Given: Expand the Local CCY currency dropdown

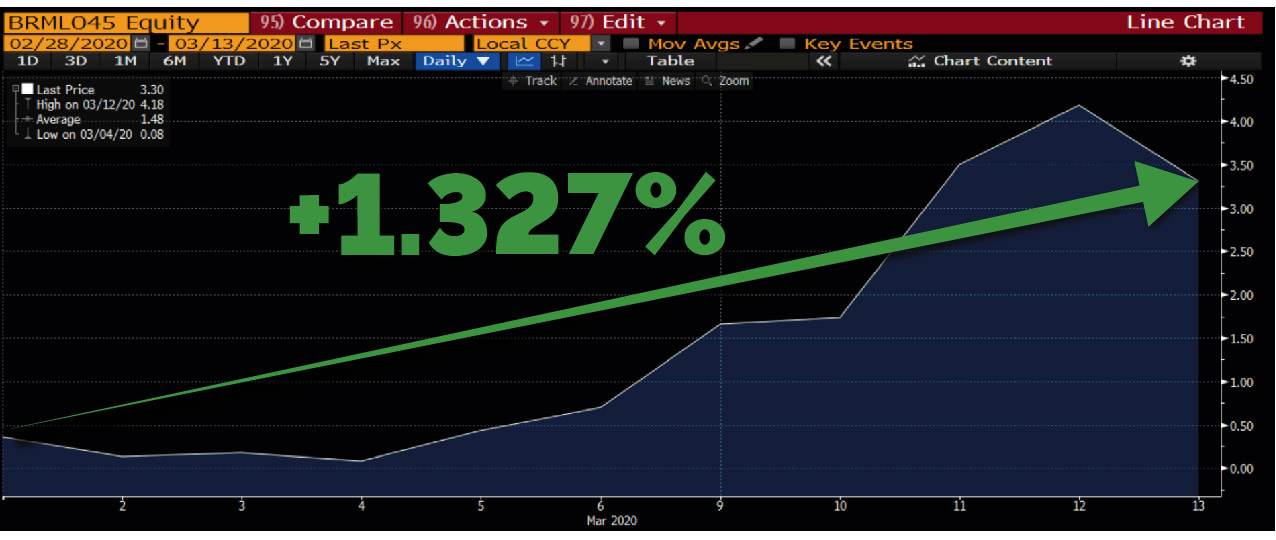Looking at the screenshot, I should 600,44.
